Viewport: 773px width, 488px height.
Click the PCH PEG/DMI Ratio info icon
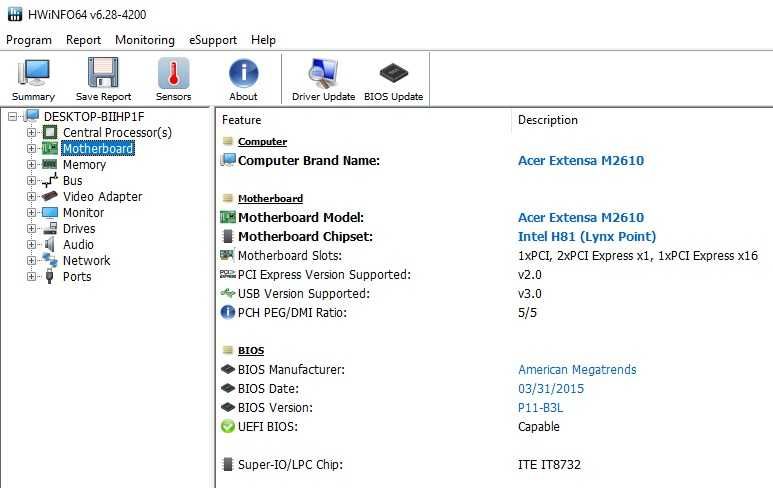(x=227, y=312)
